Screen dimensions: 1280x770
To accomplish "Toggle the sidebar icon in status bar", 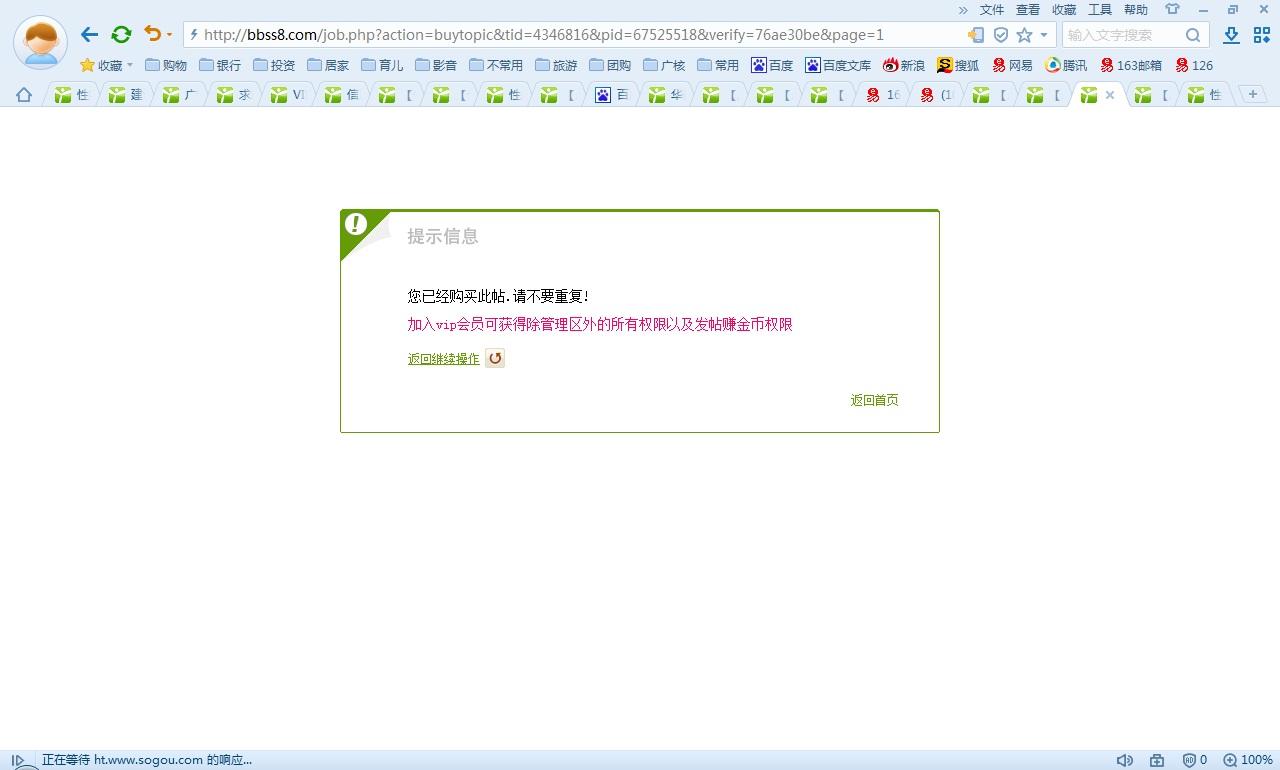I will (x=18, y=760).
